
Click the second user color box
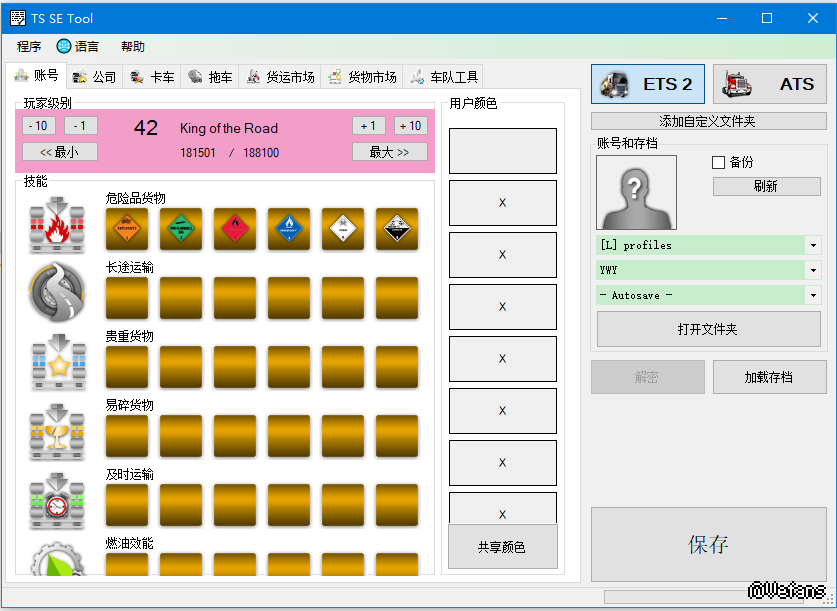[x=502, y=203]
